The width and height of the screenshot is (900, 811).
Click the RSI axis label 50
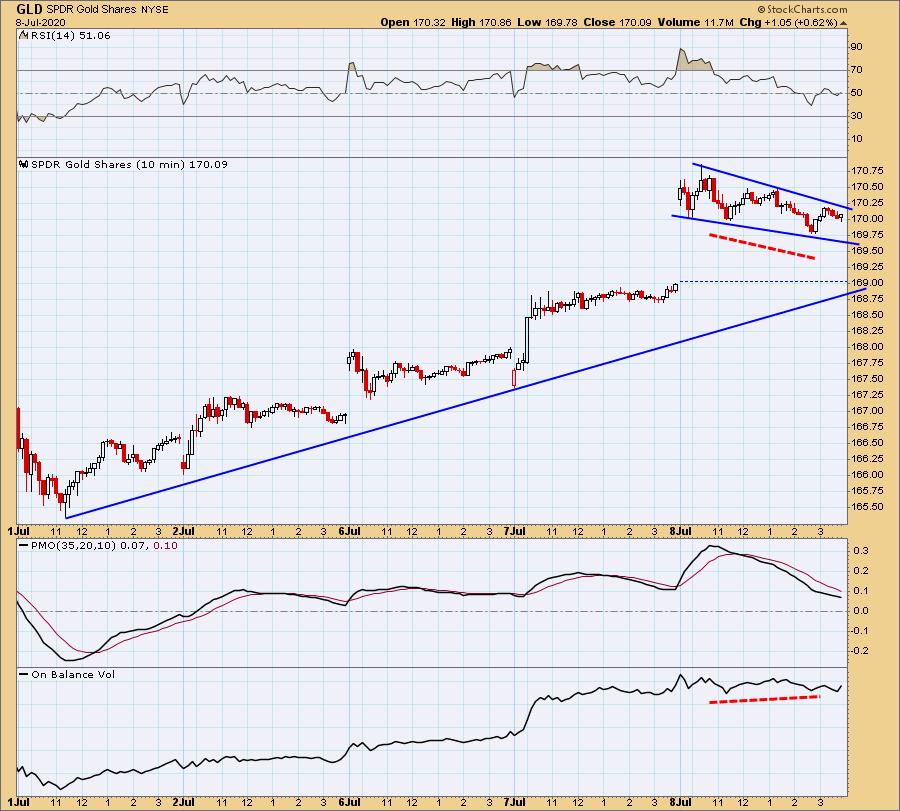coord(857,92)
